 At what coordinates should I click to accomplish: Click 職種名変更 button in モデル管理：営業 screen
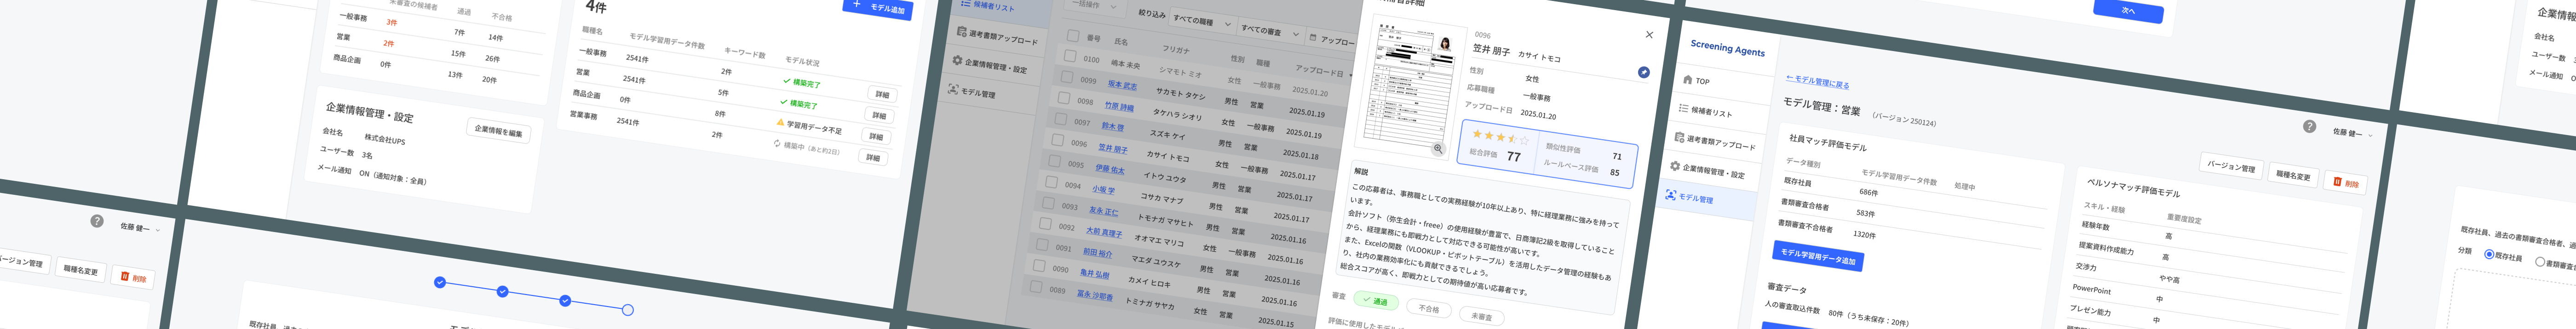point(2293,175)
